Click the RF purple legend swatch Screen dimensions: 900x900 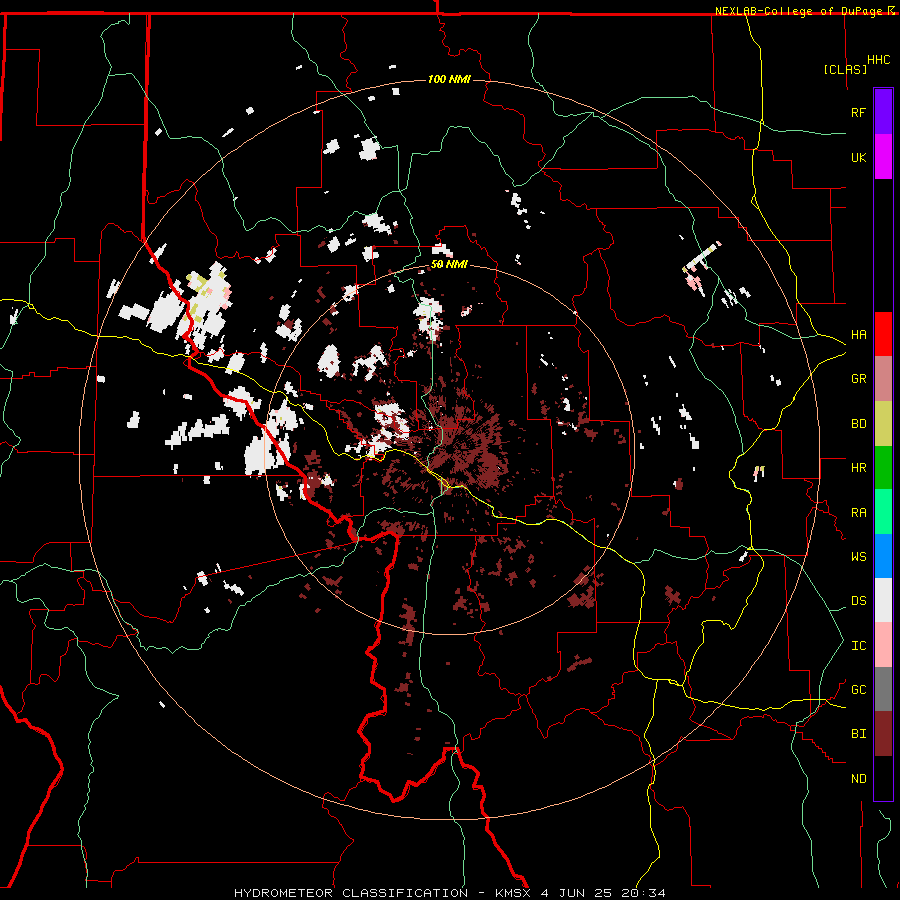(883, 112)
